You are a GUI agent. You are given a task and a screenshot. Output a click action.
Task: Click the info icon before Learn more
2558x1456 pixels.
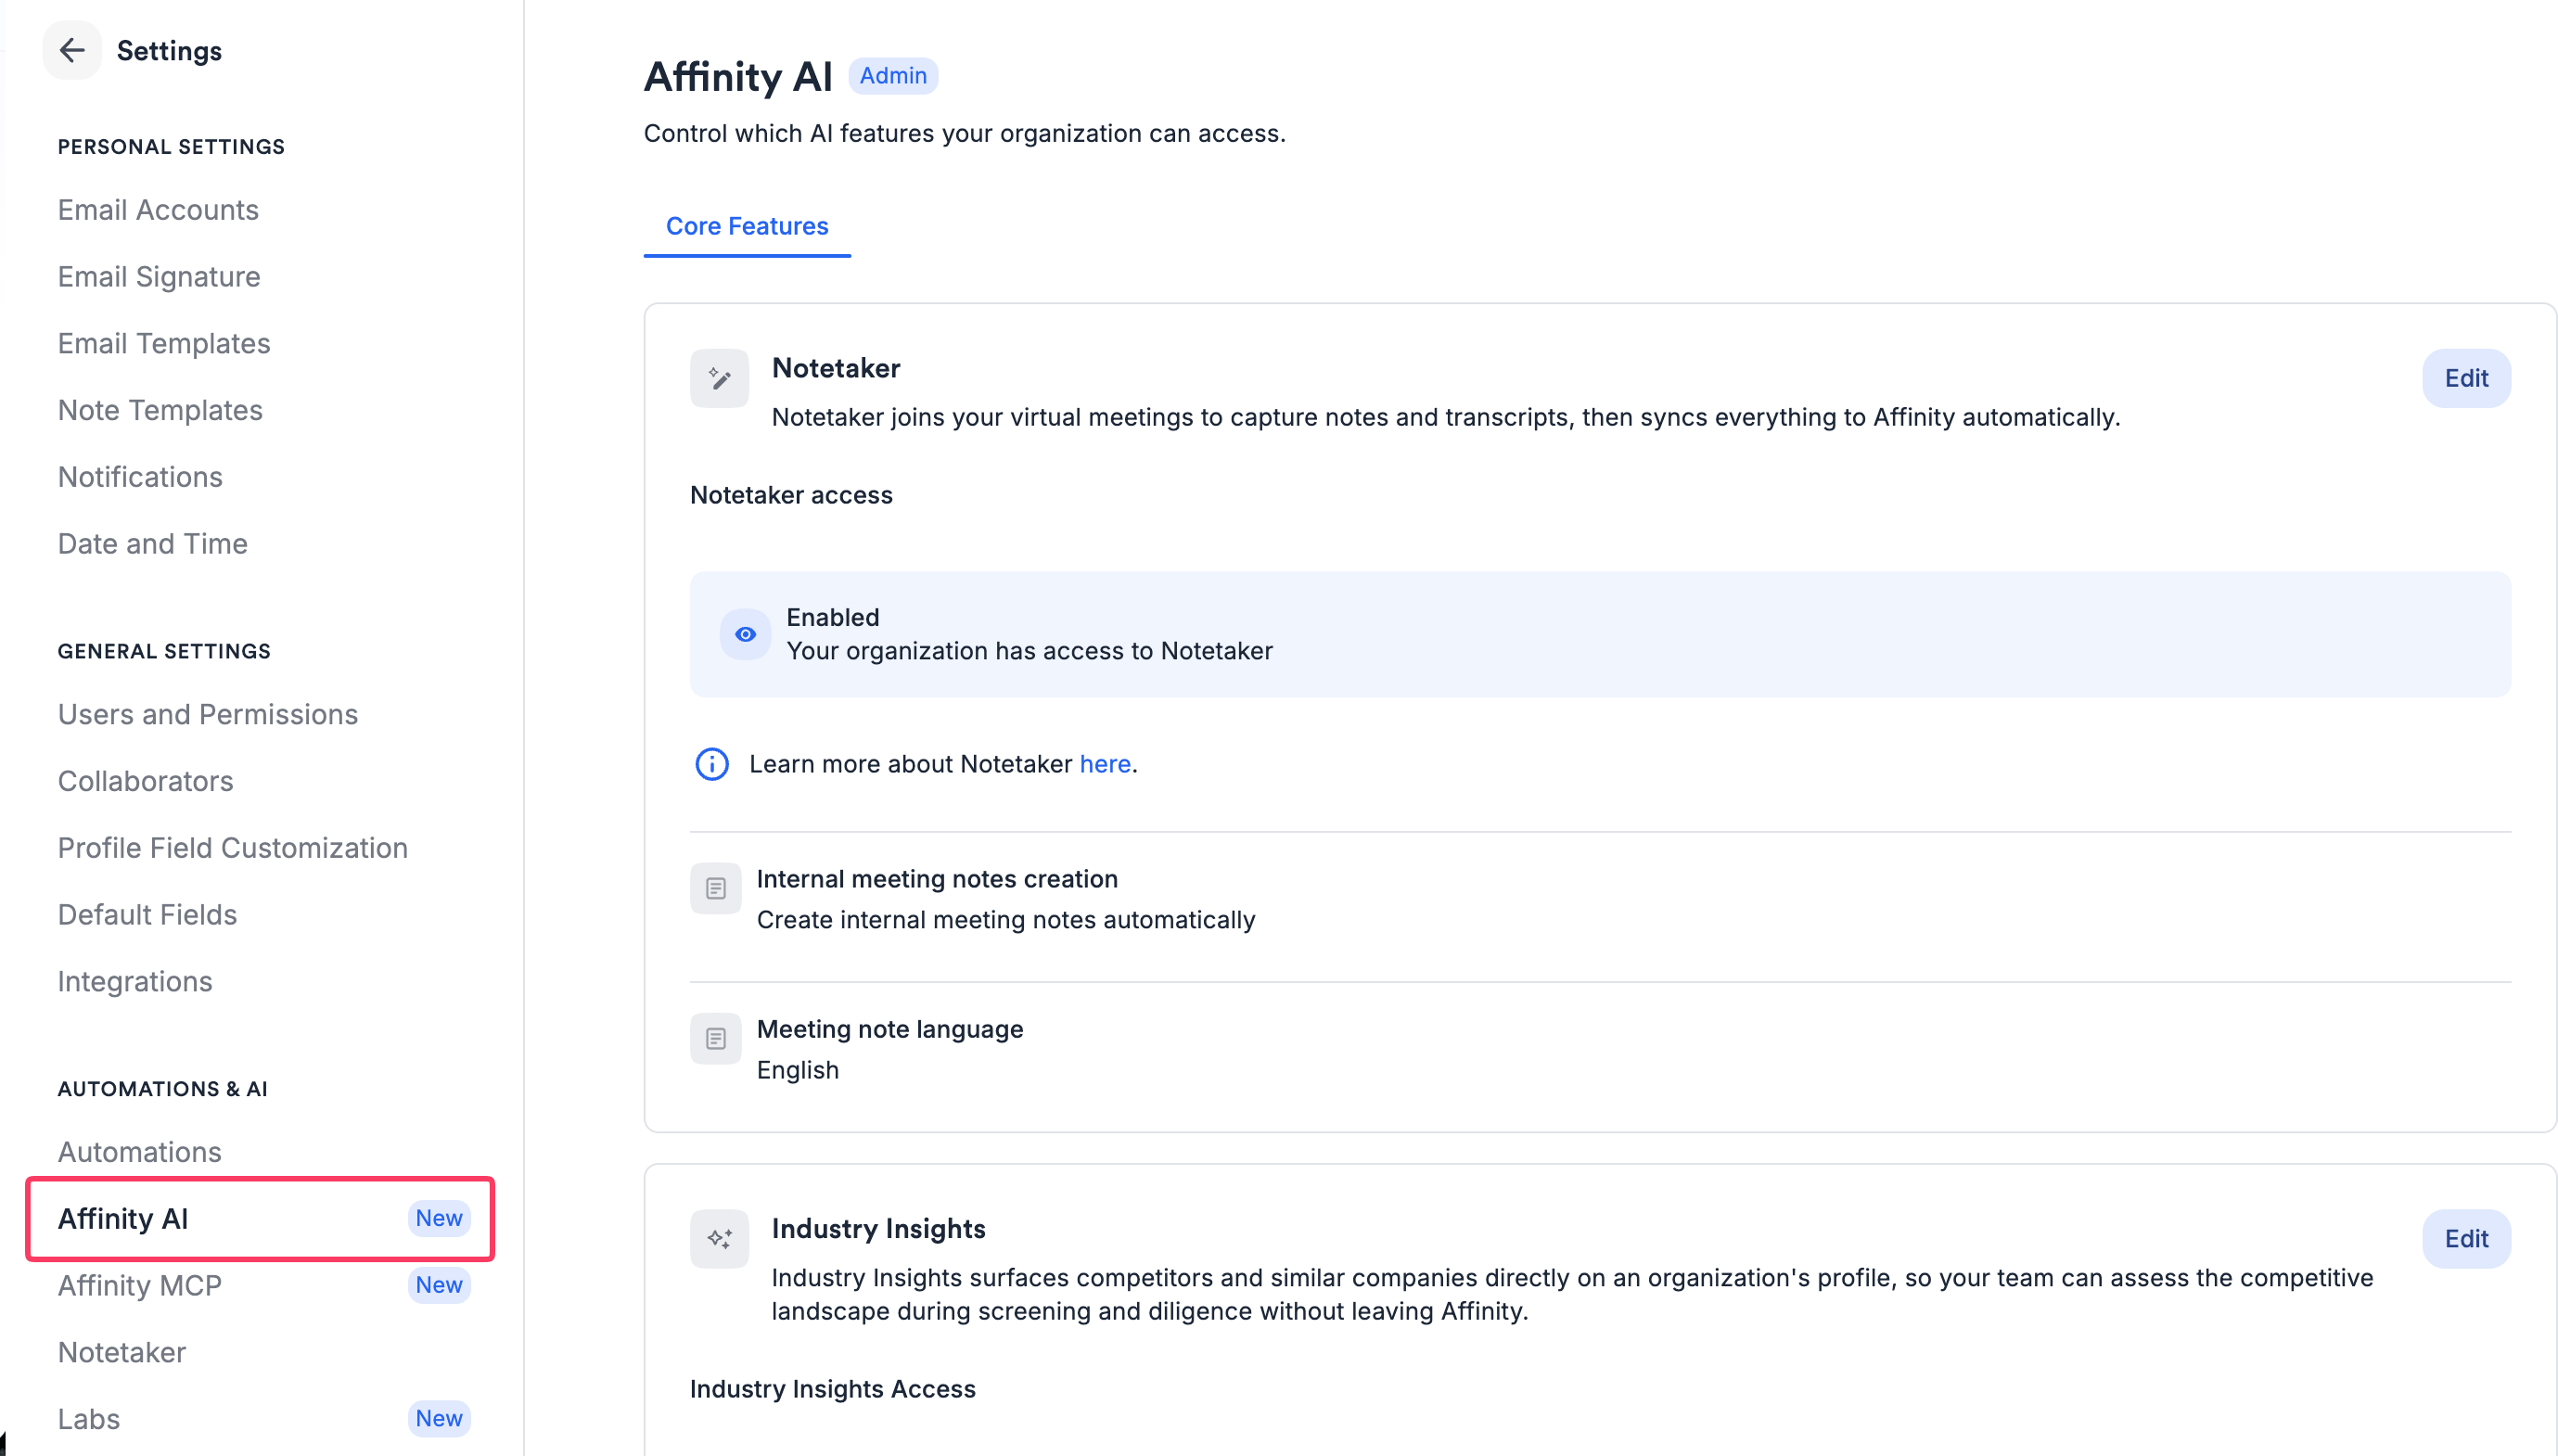coord(711,764)
